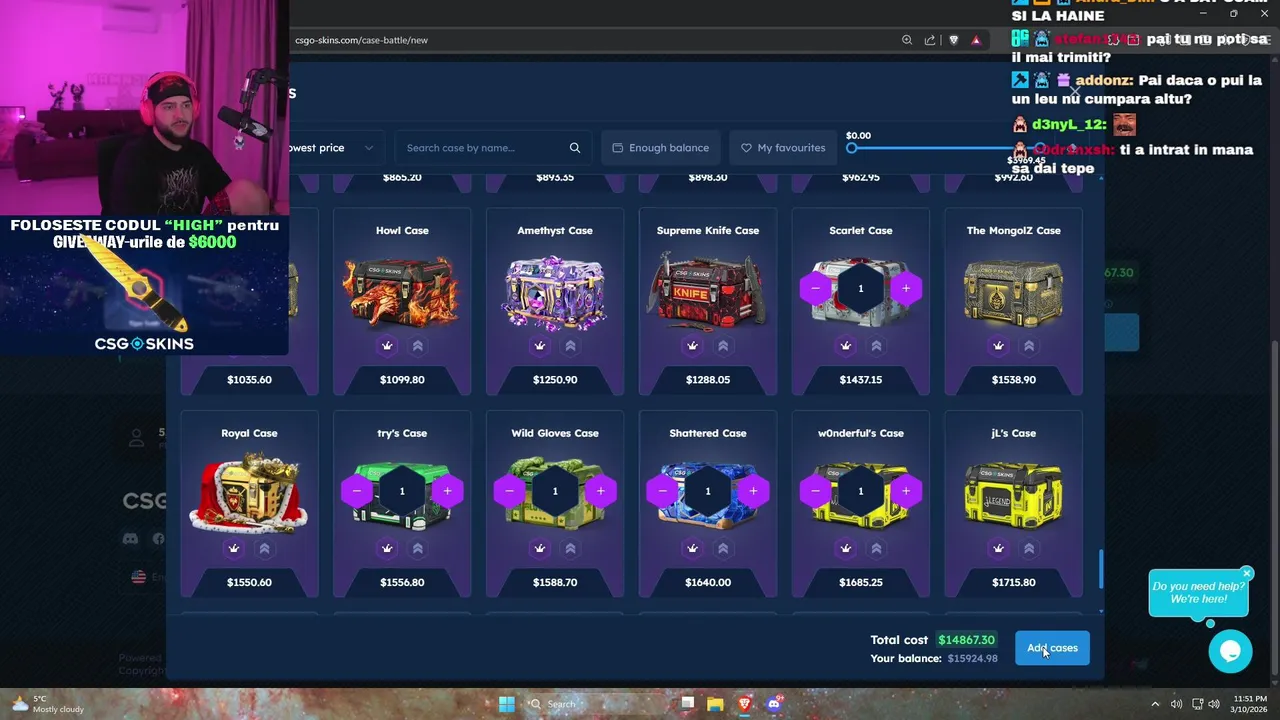The width and height of the screenshot is (1280, 720).
Task: Click the crown icon under Howl Case
Action: point(387,346)
